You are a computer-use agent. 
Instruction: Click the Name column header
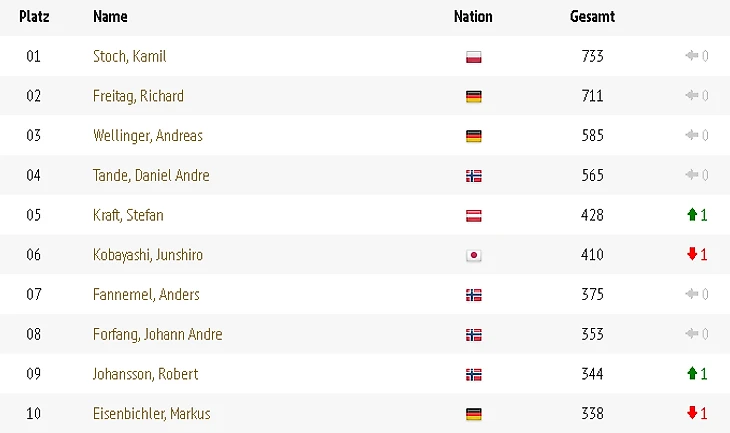110,16
